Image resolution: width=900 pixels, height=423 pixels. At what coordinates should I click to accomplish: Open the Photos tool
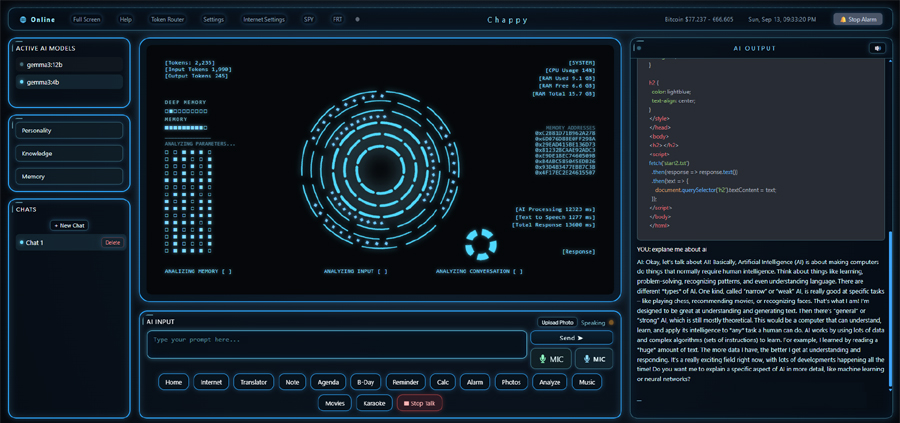click(x=511, y=382)
